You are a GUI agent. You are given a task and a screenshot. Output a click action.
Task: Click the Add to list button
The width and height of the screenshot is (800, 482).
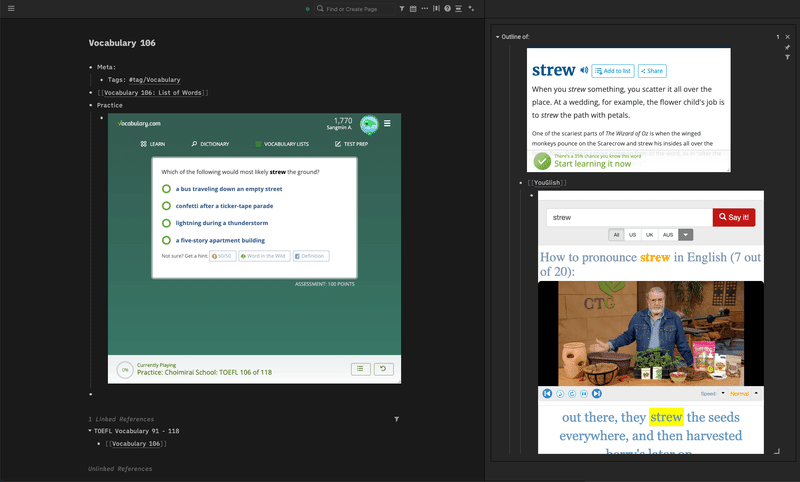click(613, 71)
